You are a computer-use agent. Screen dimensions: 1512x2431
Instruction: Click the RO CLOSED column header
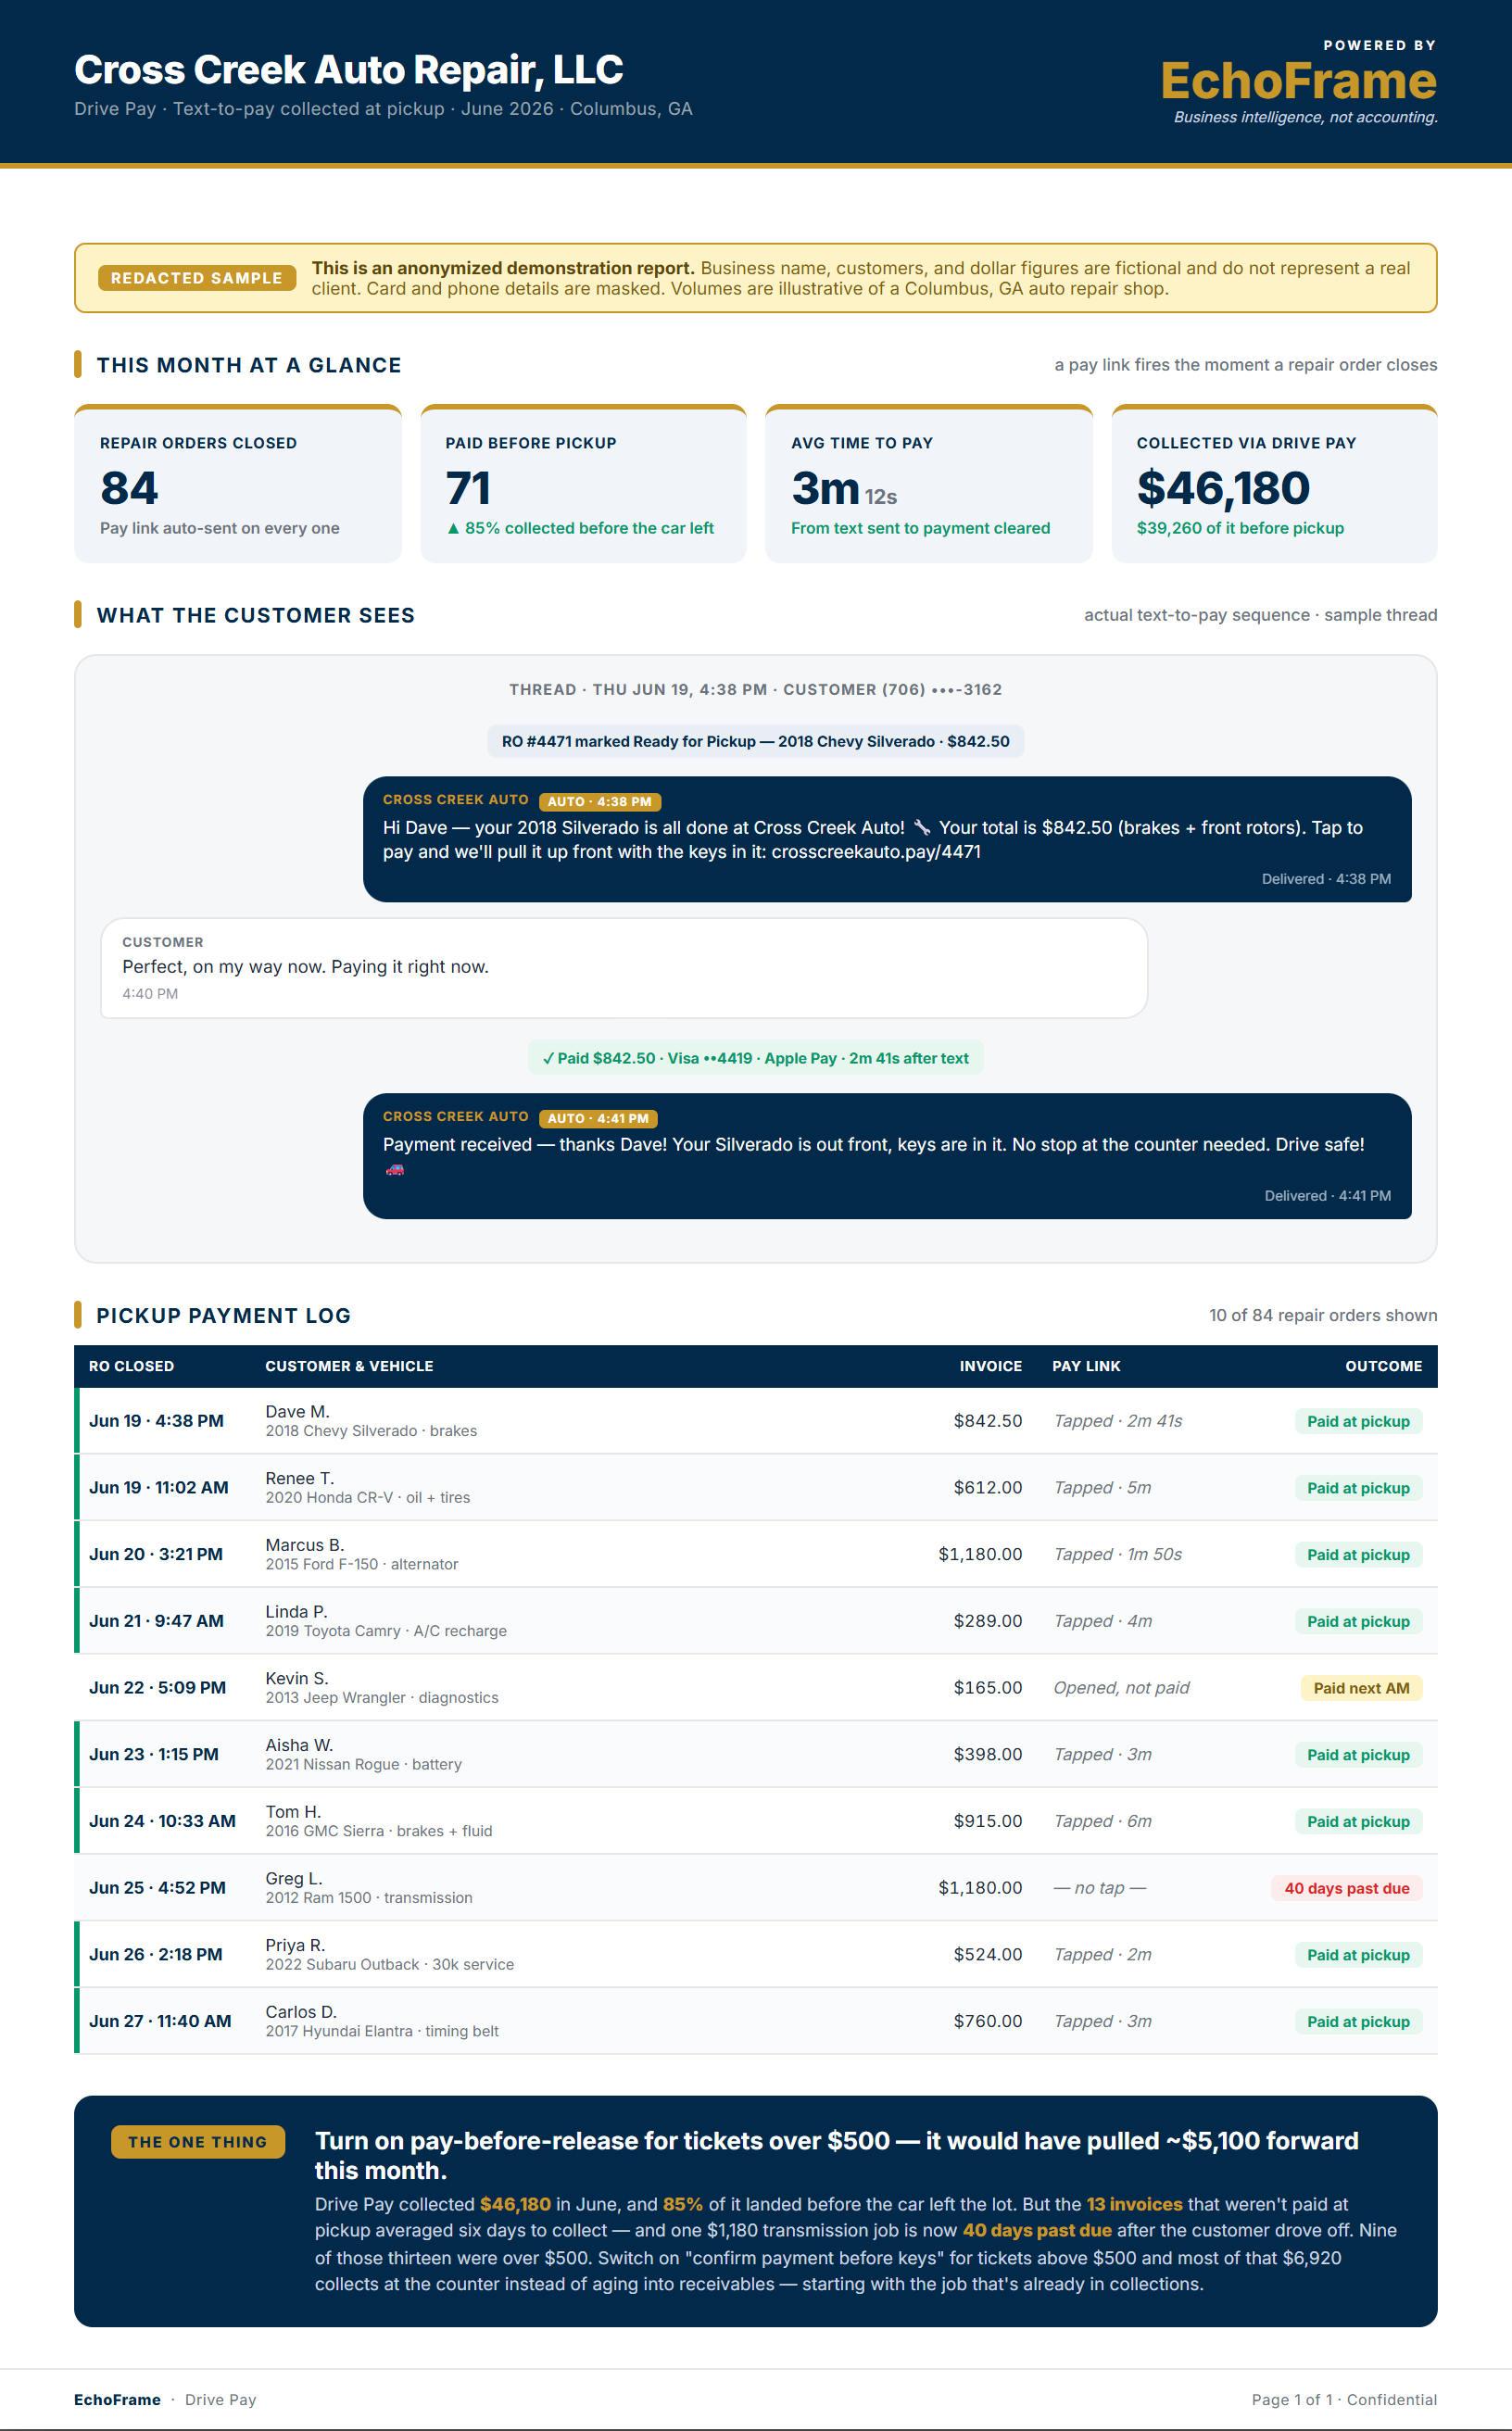click(131, 1366)
